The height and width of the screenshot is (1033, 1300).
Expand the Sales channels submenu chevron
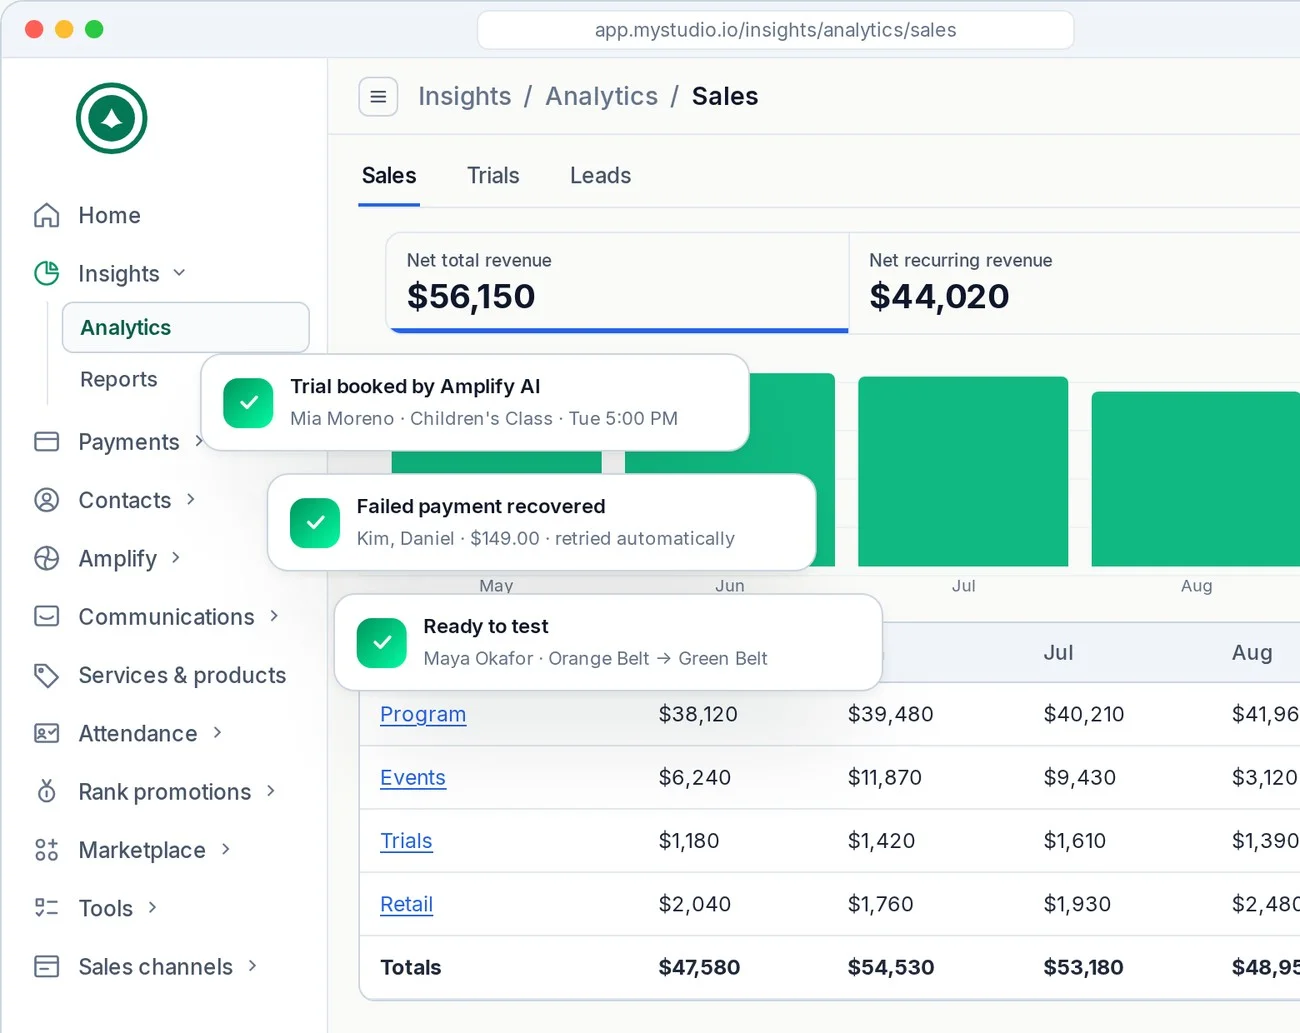click(x=252, y=965)
